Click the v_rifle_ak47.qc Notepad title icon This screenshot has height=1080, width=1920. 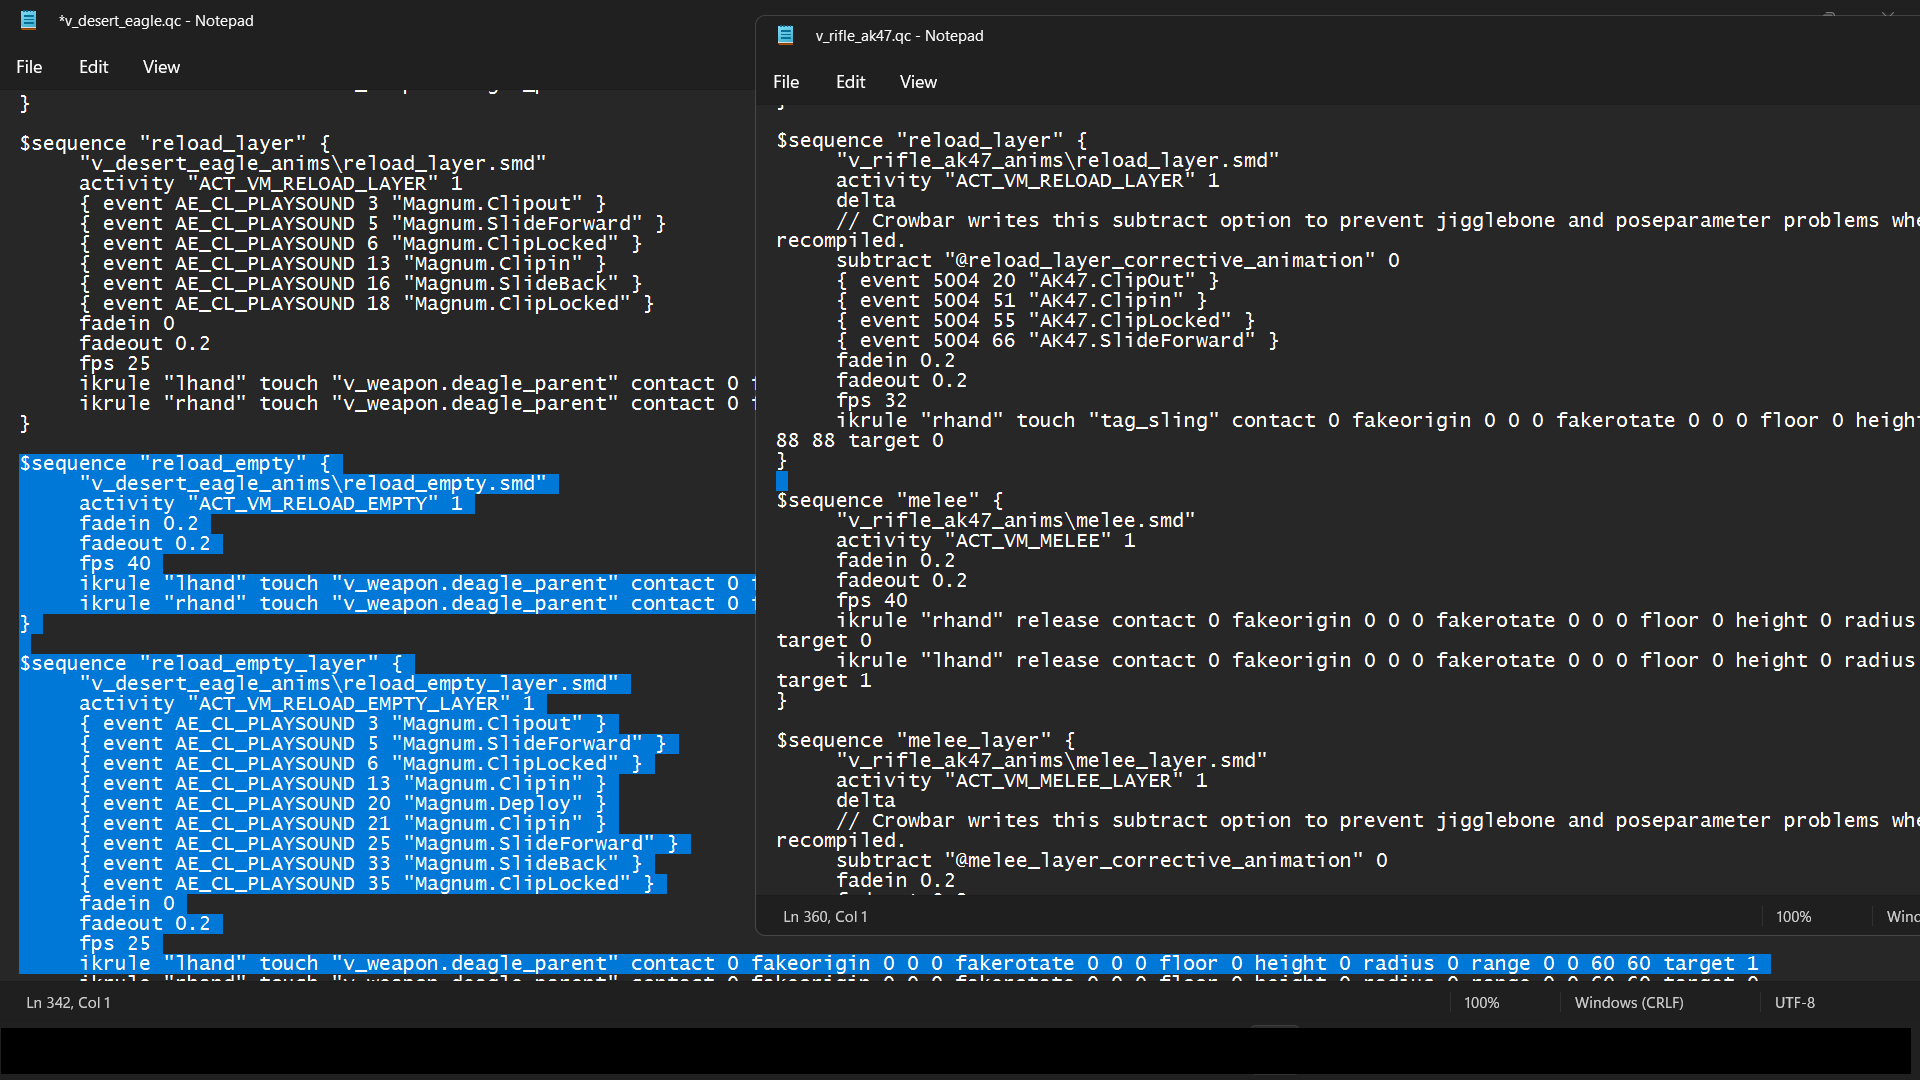(786, 35)
